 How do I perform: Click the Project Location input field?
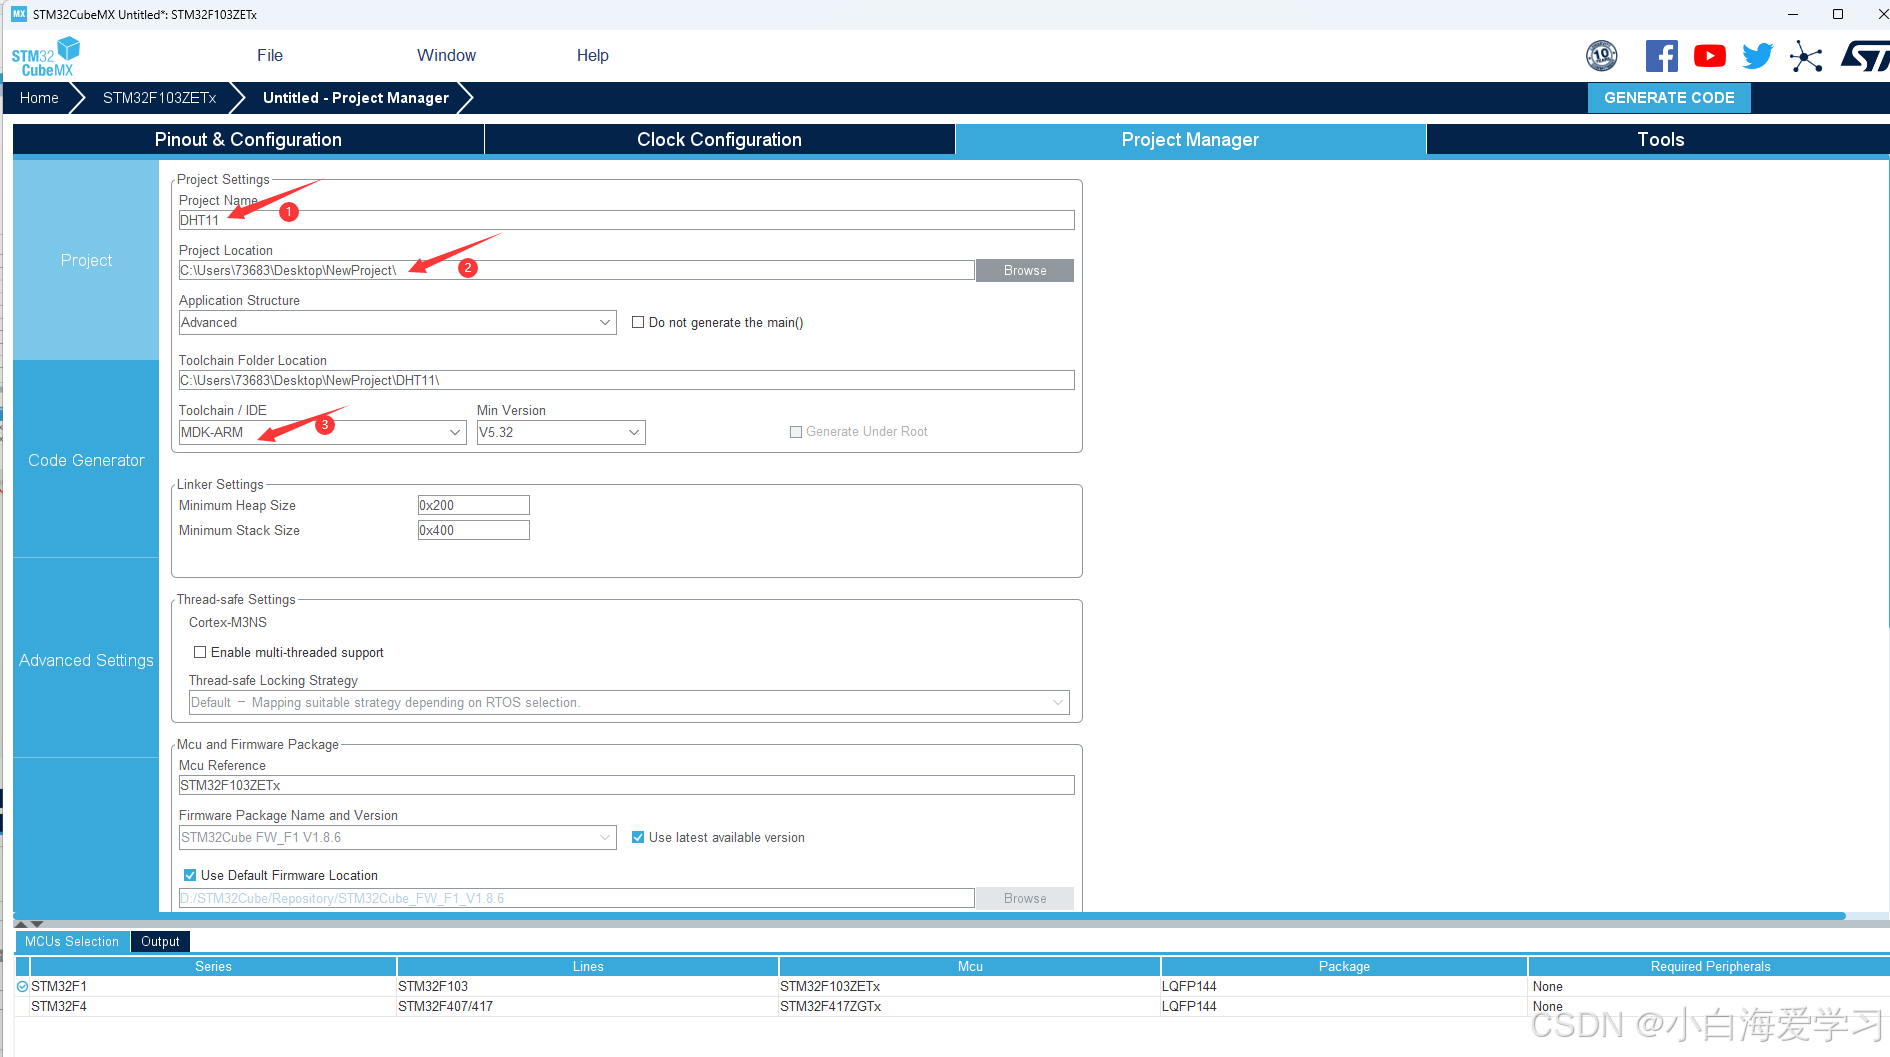click(x=576, y=270)
